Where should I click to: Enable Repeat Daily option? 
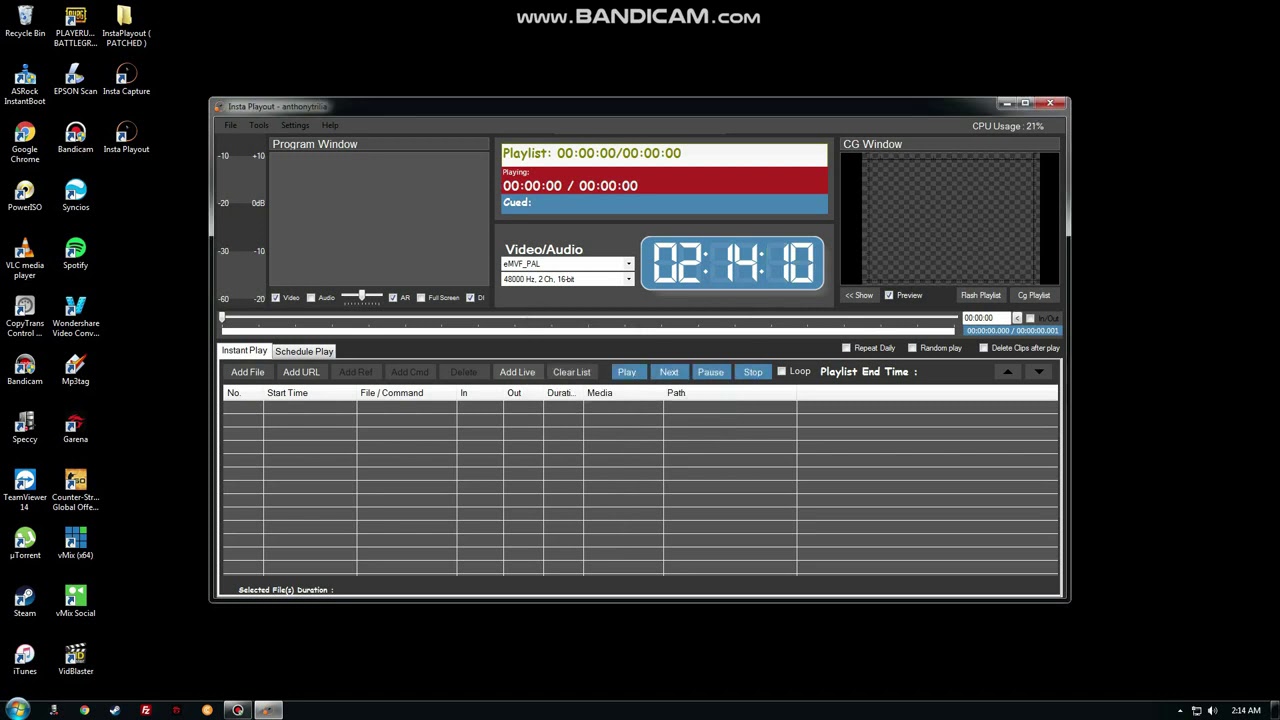pos(847,348)
